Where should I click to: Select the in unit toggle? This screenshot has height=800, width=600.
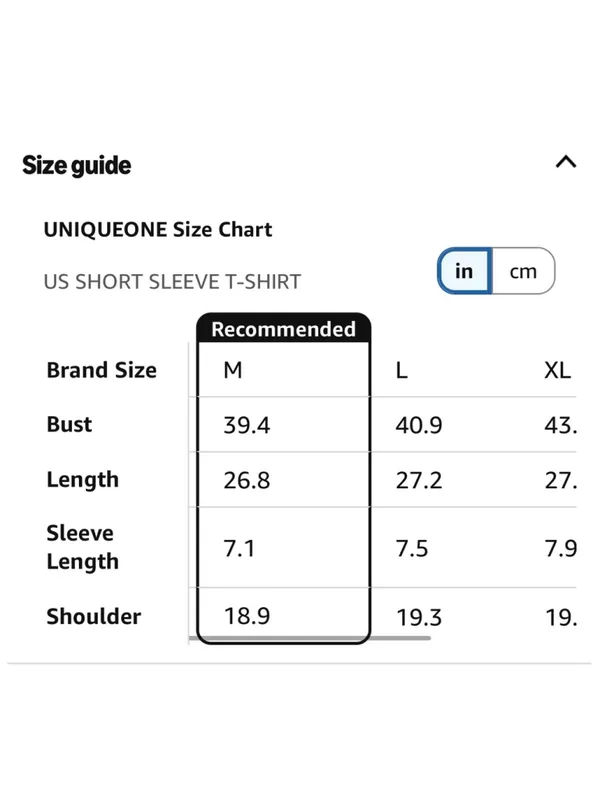[x=464, y=271]
